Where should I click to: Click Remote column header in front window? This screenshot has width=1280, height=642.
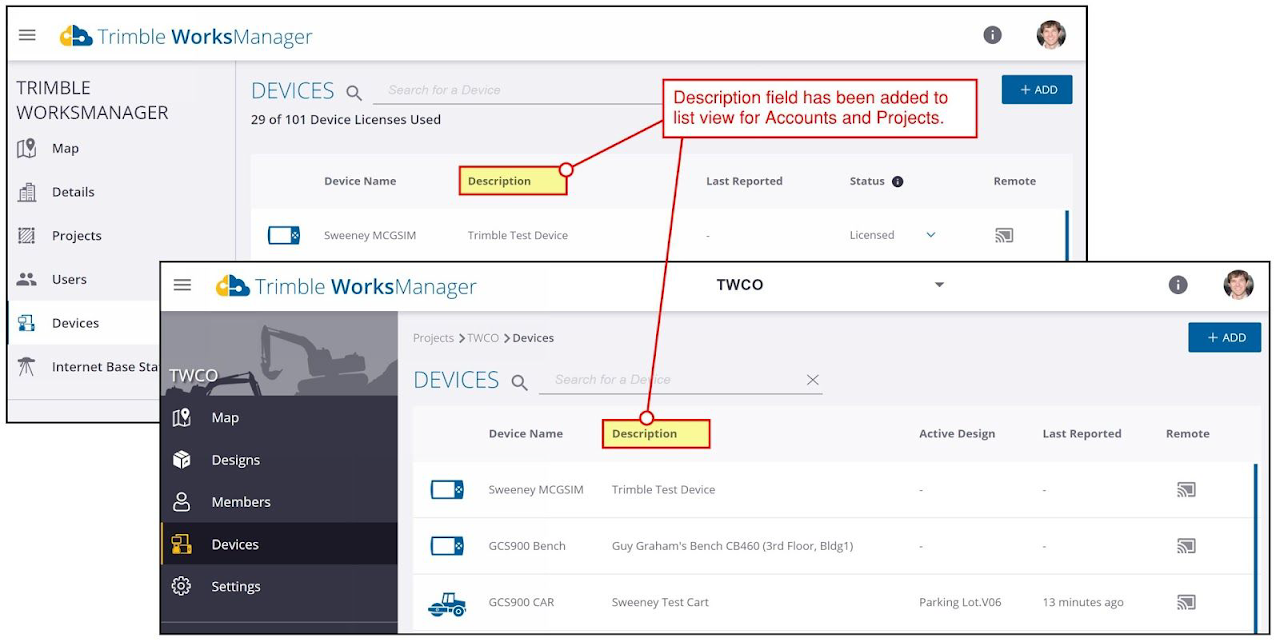coord(1187,434)
